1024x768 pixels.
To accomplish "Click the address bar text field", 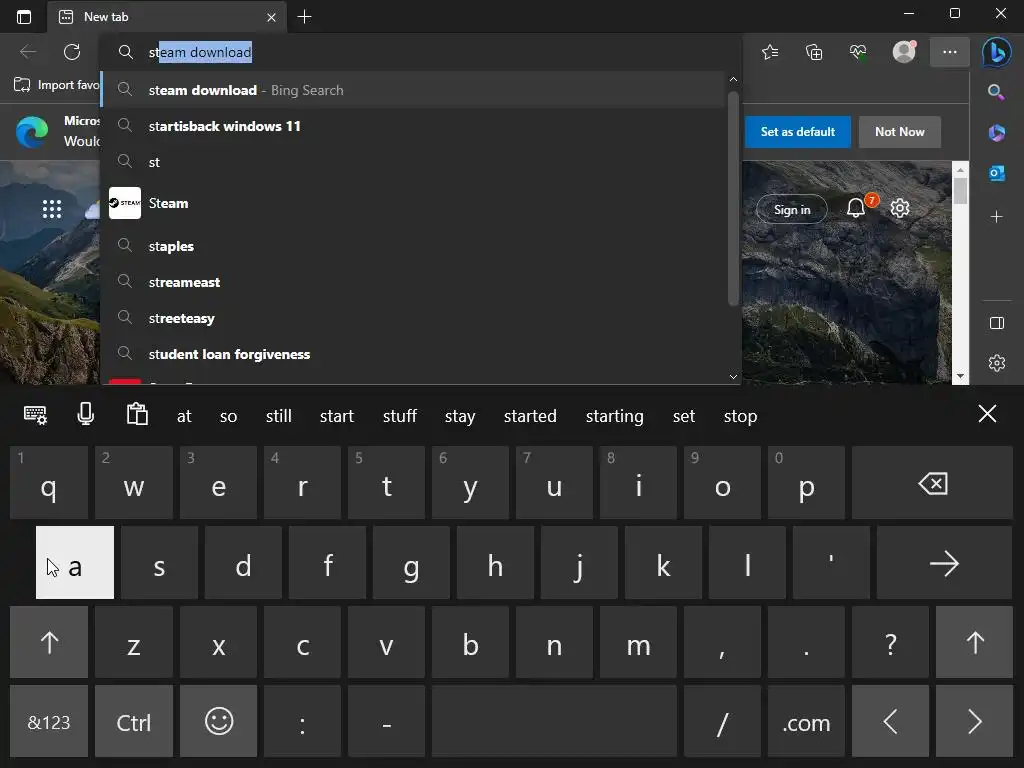I will (x=421, y=52).
